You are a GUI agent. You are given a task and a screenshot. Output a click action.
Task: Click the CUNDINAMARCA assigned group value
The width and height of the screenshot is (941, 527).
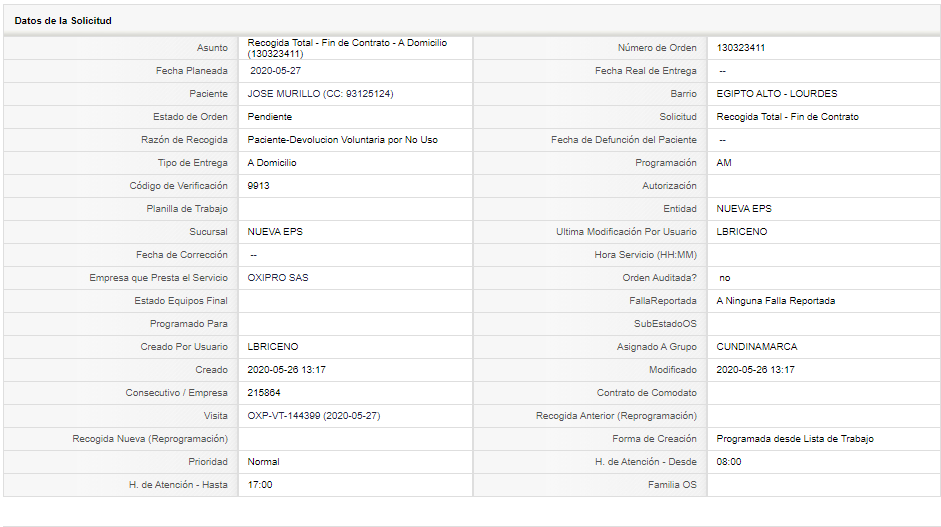757,346
